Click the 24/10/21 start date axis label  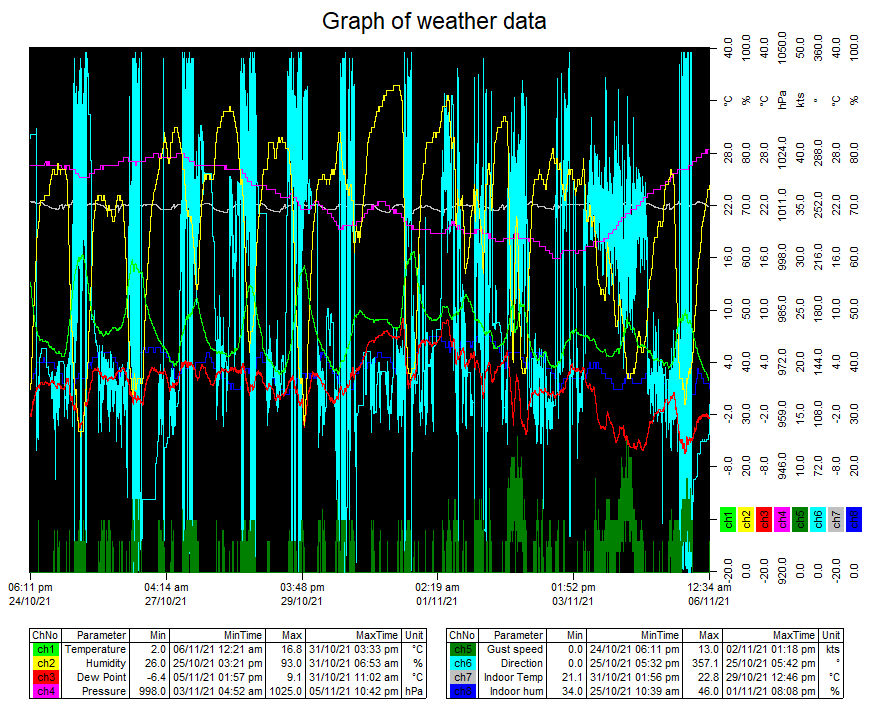(30, 601)
